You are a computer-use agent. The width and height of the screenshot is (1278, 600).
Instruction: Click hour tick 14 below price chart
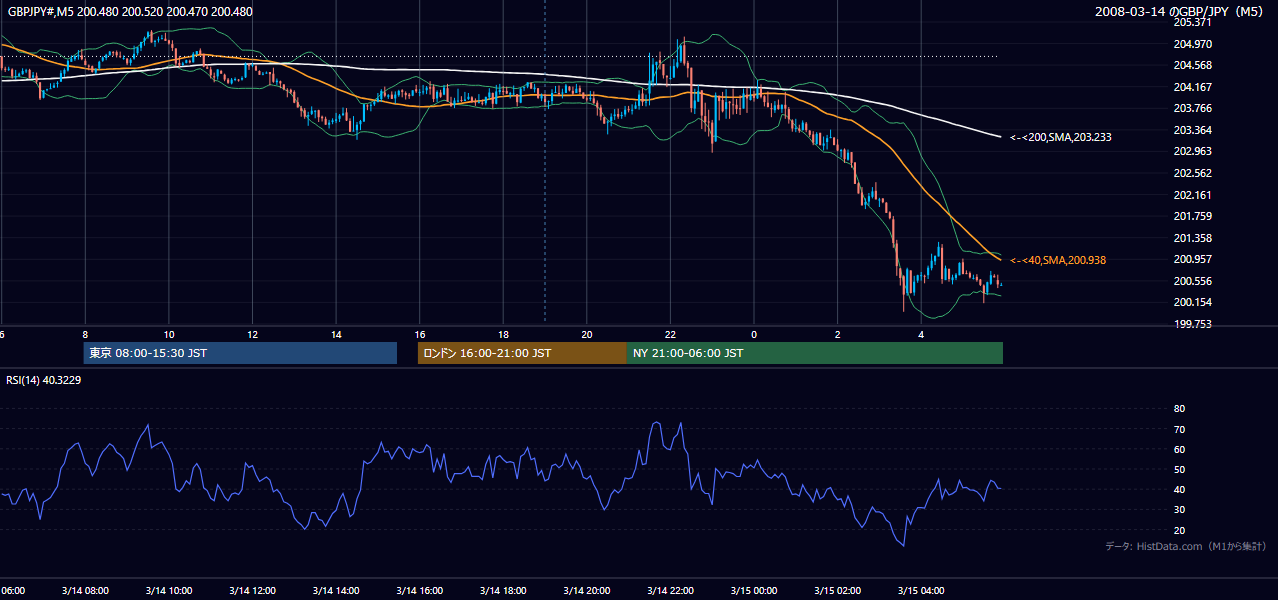(x=336, y=335)
